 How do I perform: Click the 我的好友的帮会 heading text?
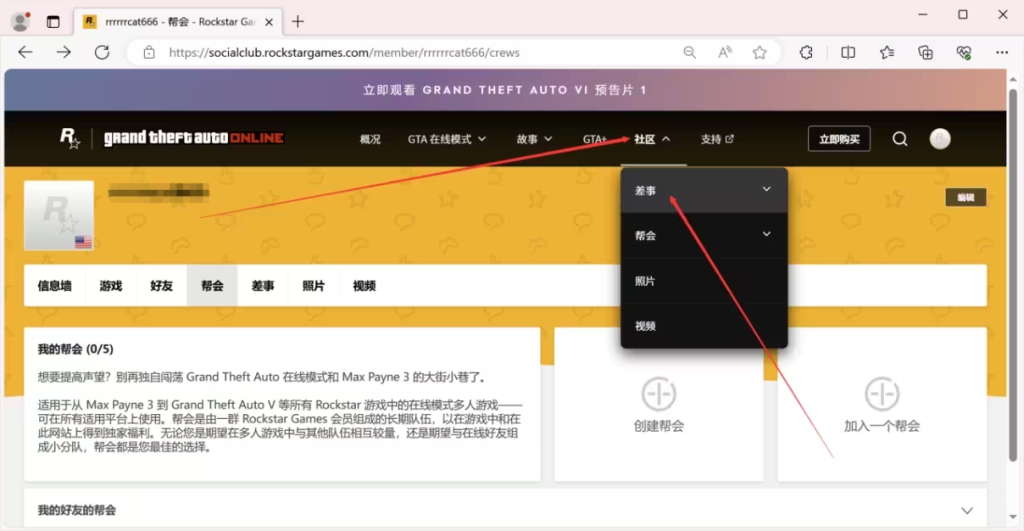[76, 510]
